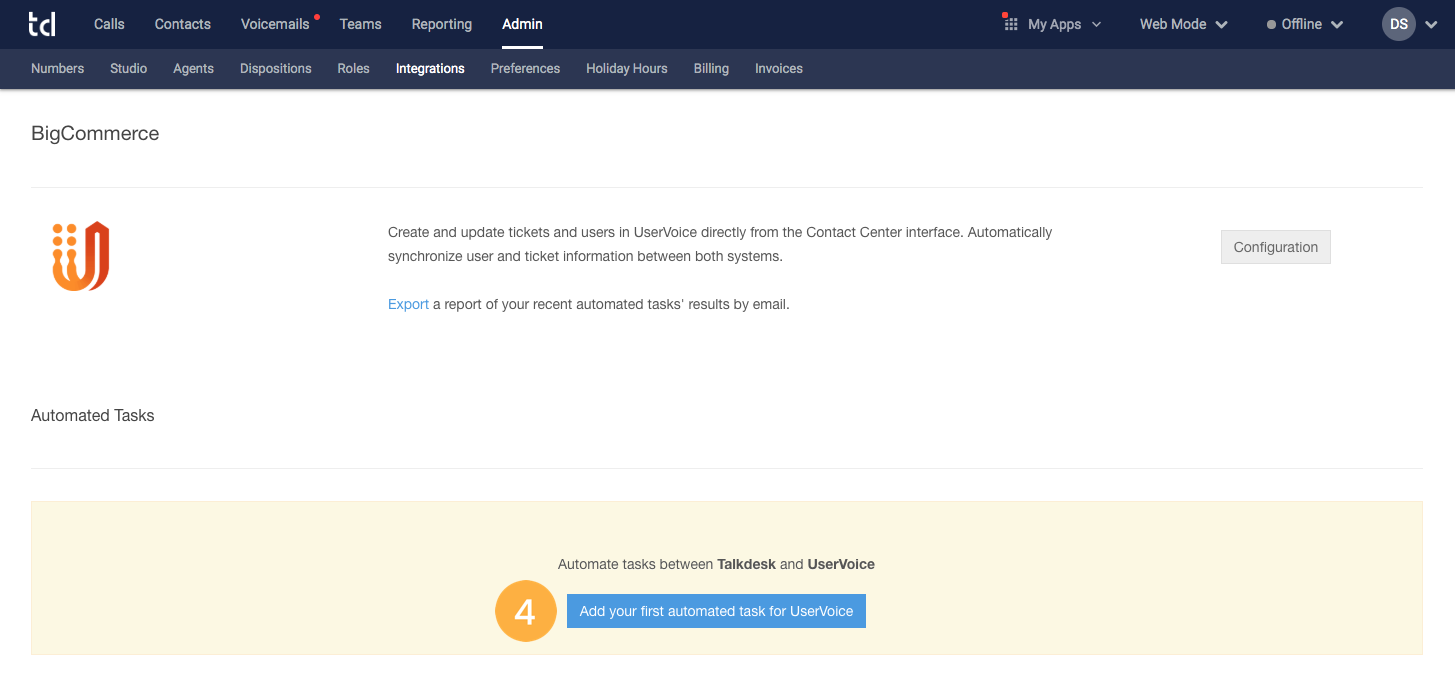Viewport: 1455px width, 689px height.
Task: Open Voicemails in the top navigation
Action: [275, 24]
